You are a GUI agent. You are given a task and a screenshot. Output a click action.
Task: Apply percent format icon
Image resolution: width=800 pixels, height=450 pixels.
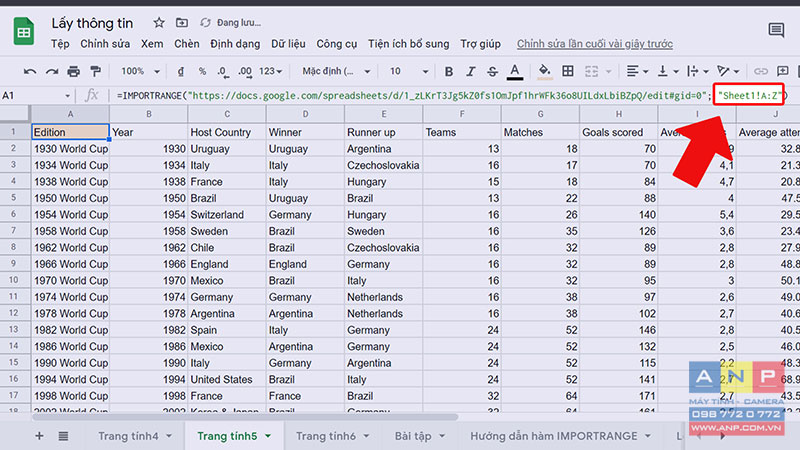pos(202,71)
